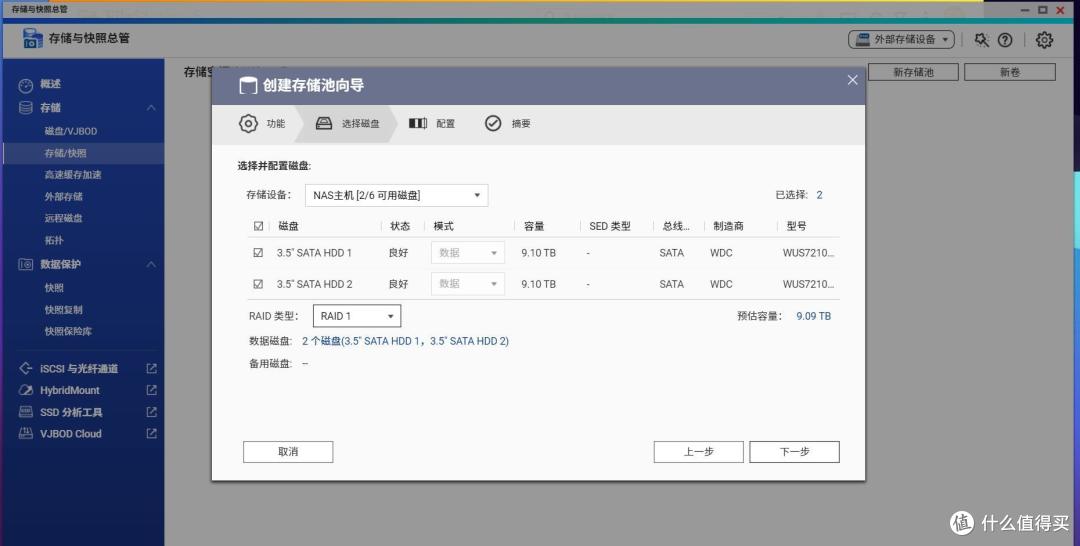The width and height of the screenshot is (1080, 546).
Task: Sort by the 状态 column header
Action: [400, 226]
